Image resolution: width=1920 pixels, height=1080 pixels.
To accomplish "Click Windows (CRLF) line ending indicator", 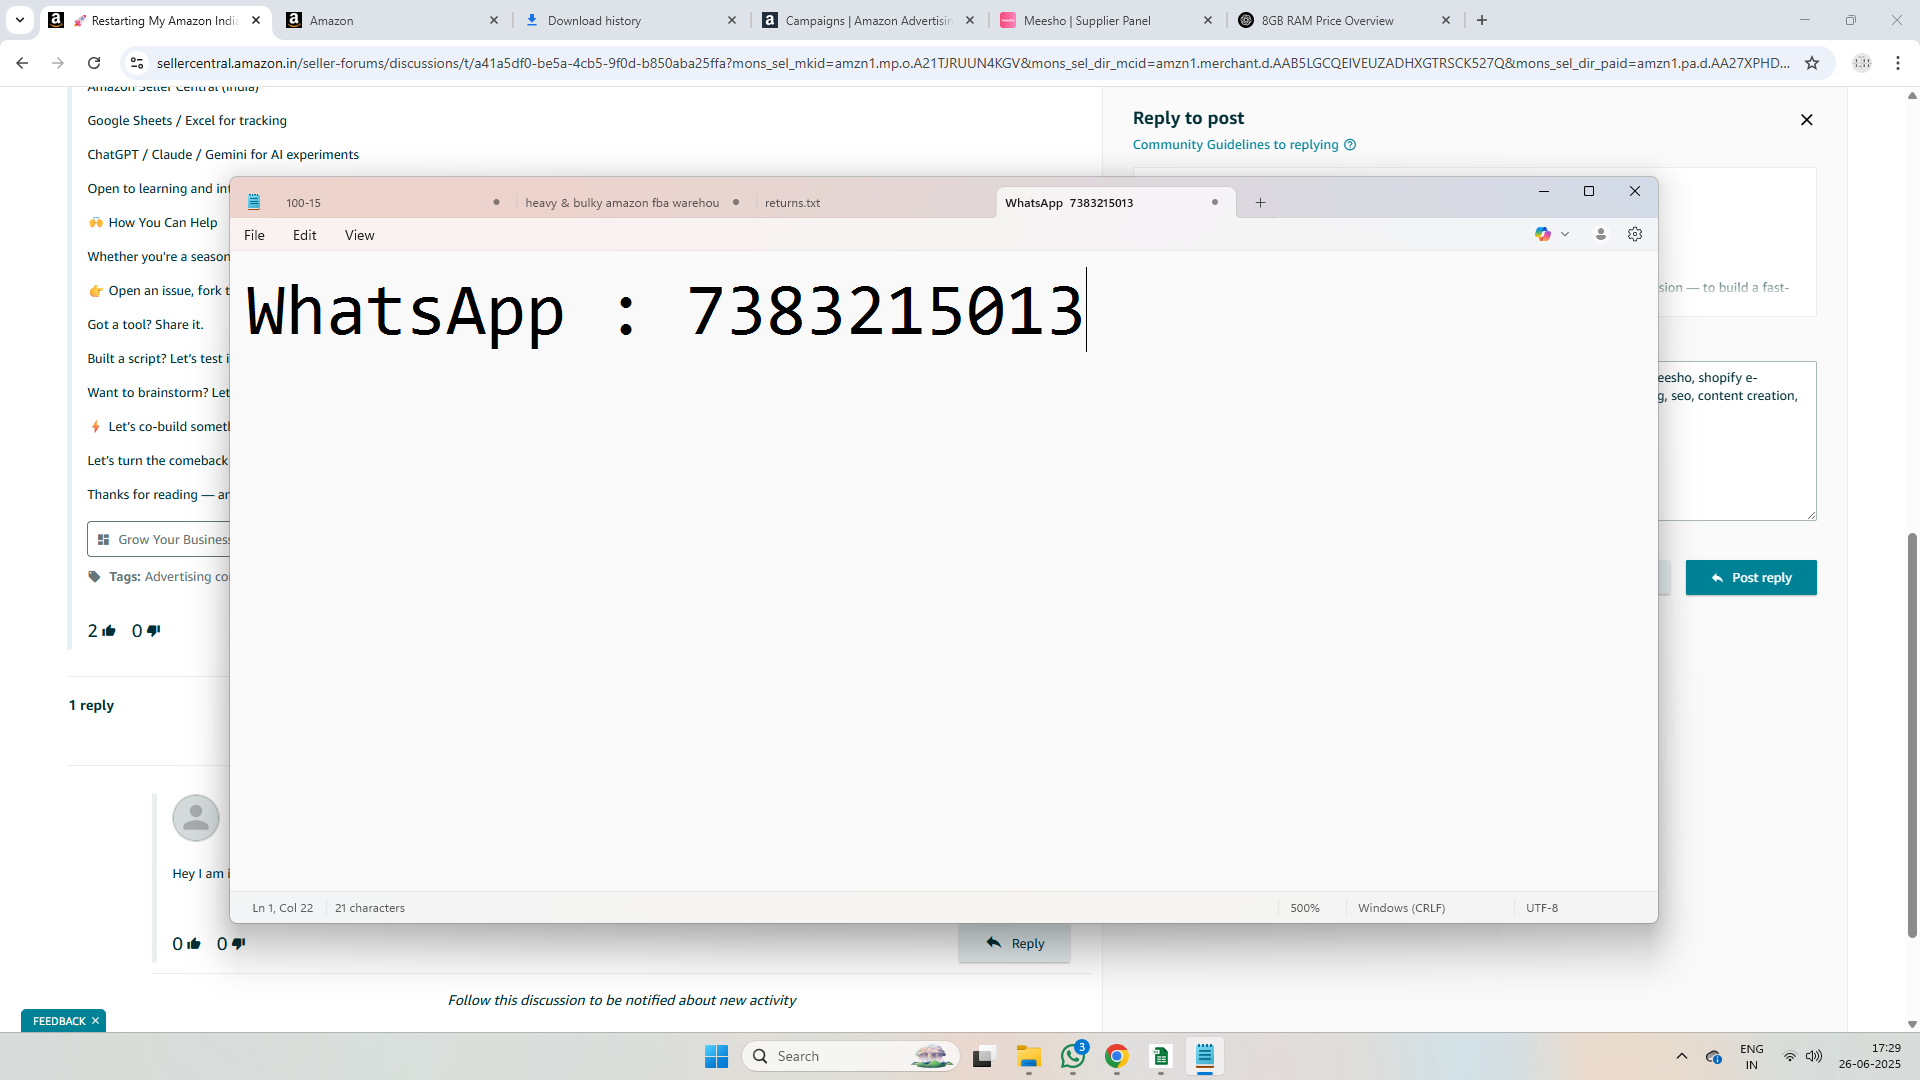I will coord(1401,908).
